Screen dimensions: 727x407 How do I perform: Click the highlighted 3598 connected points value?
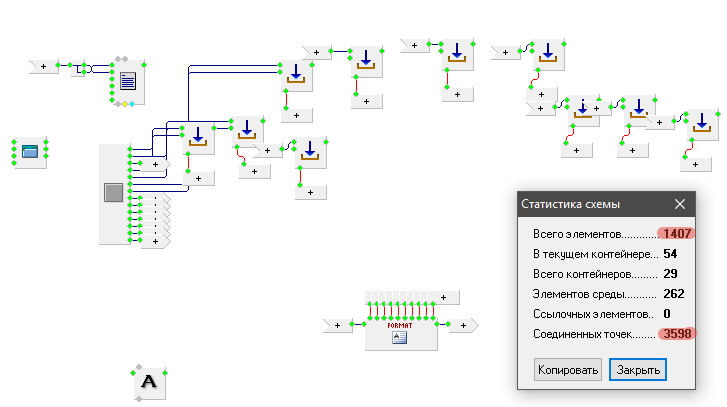click(676, 334)
